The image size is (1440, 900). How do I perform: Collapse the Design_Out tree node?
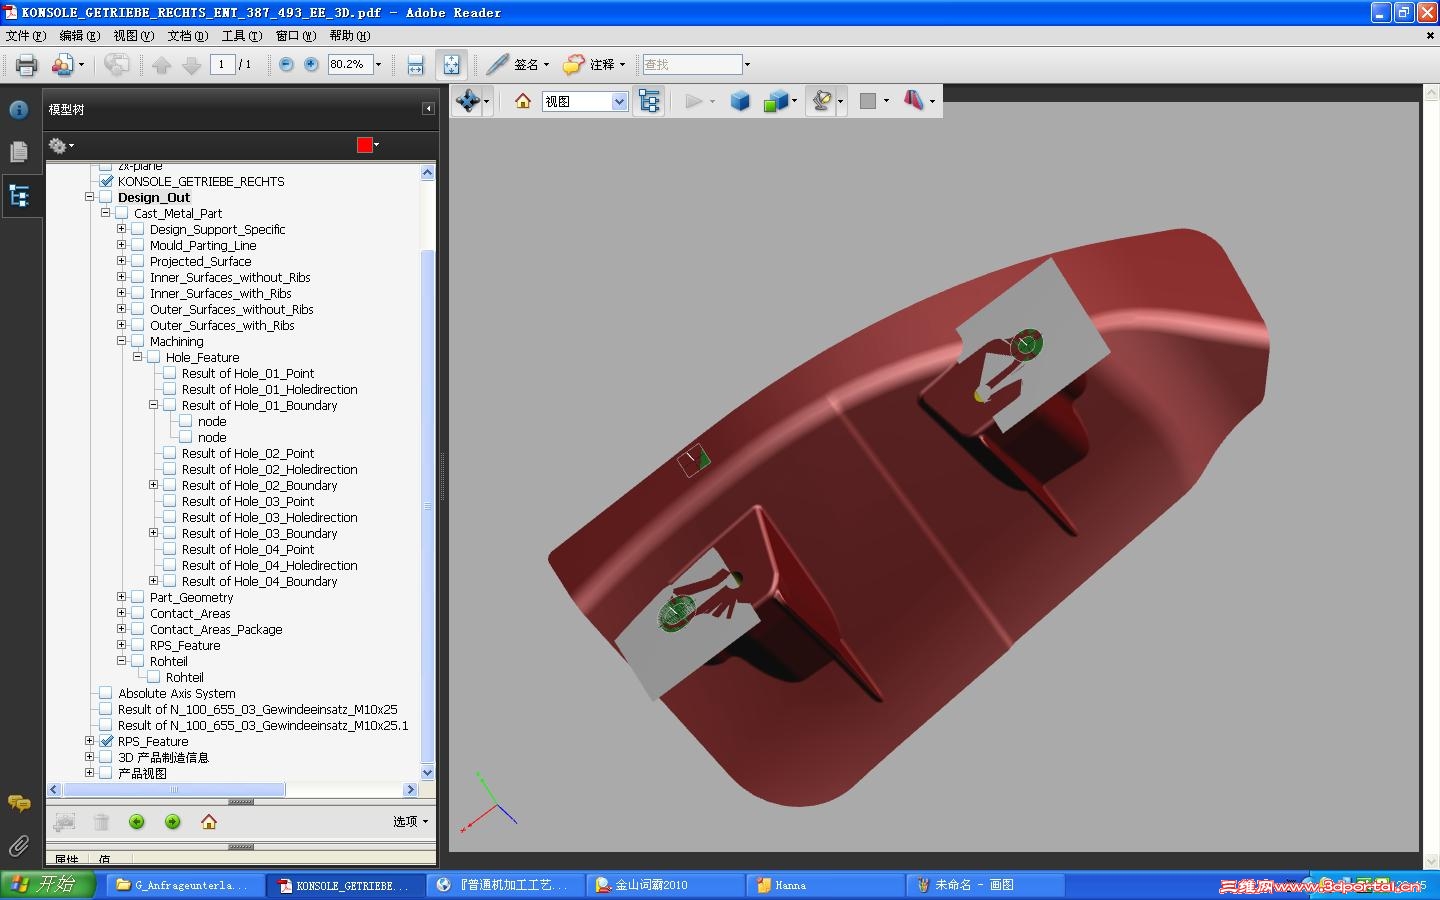coord(89,197)
